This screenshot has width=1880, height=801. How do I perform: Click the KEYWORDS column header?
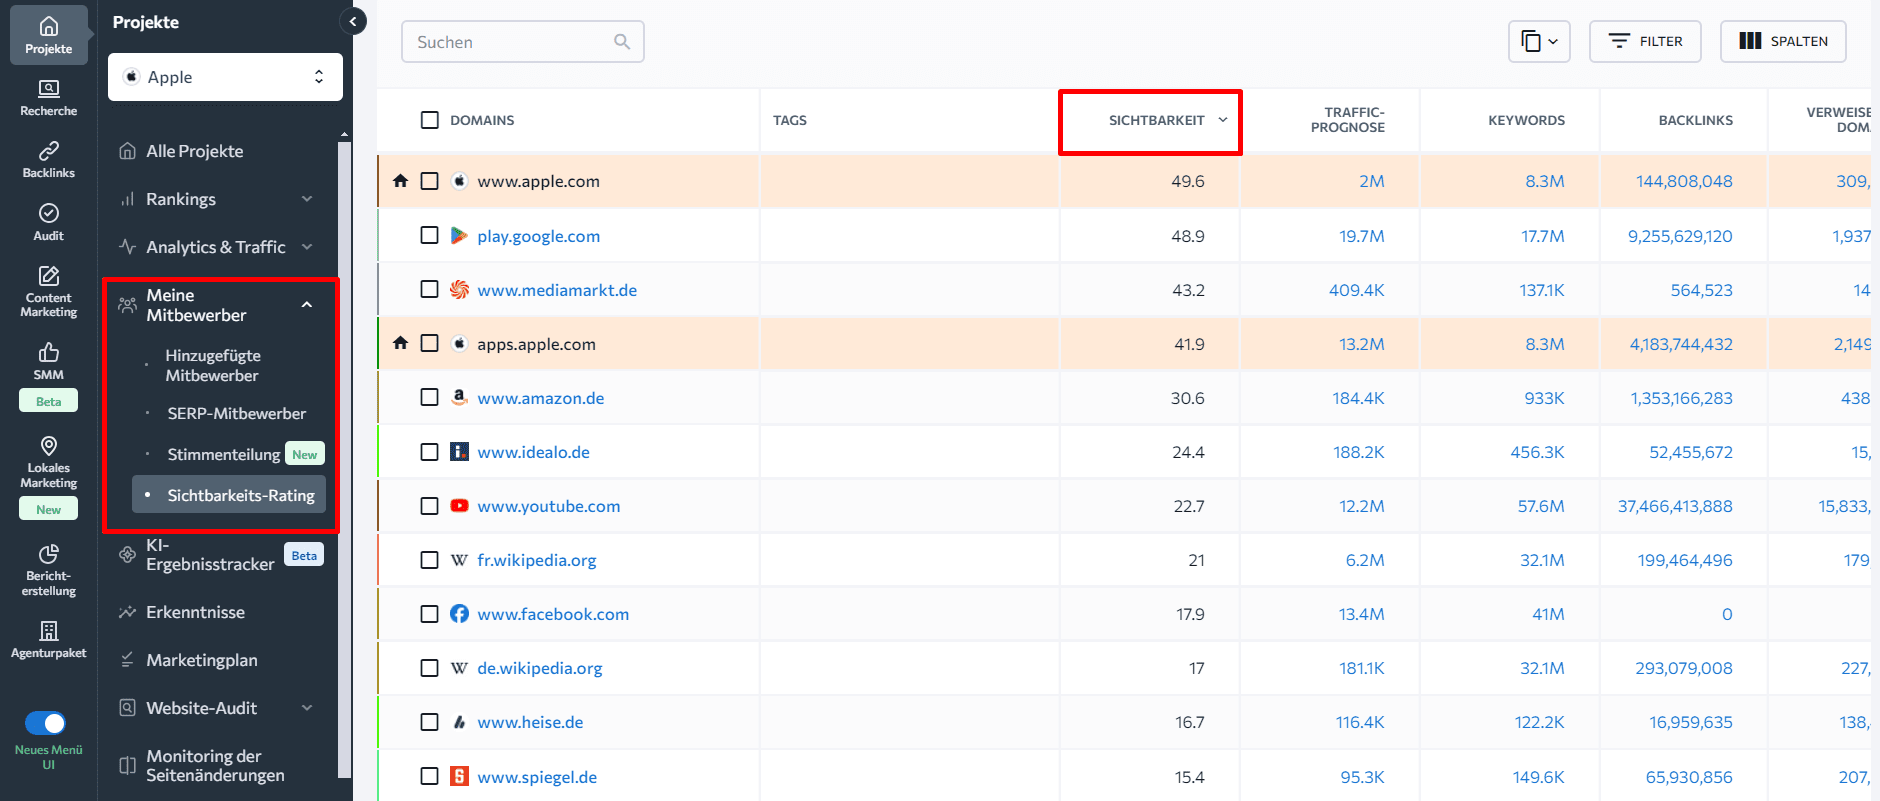(x=1526, y=120)
